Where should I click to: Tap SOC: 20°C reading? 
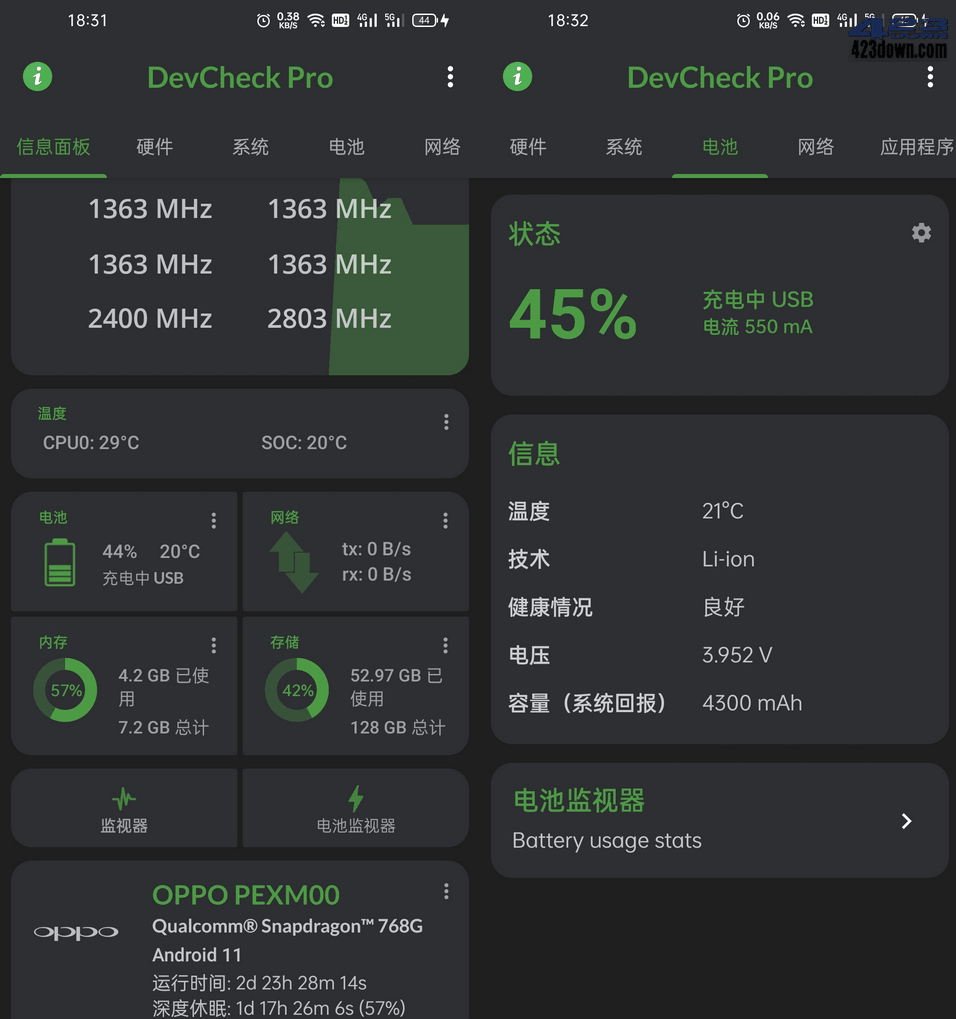304,443
